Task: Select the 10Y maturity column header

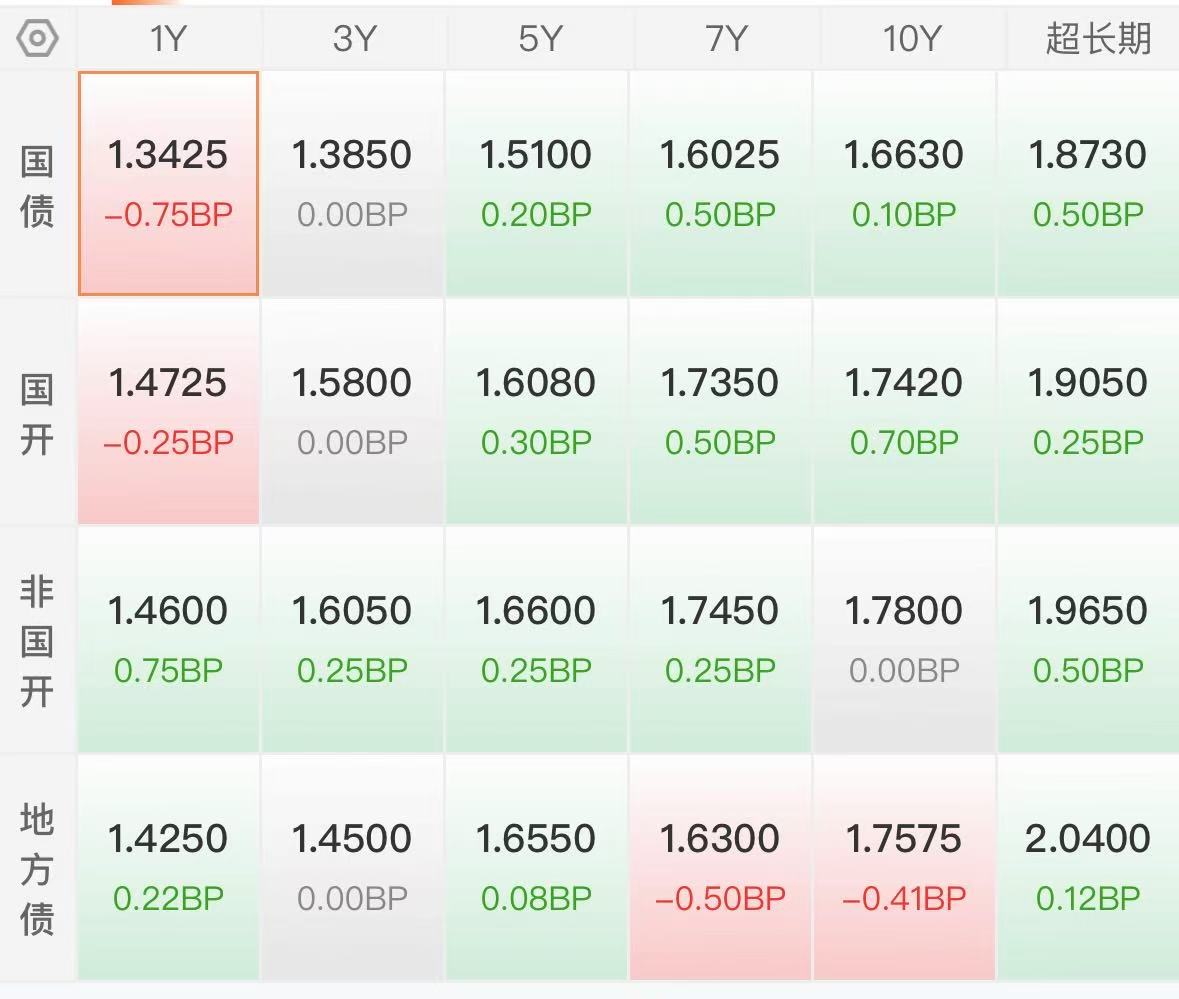Action: pyautogui.click(x=911, y=38)
